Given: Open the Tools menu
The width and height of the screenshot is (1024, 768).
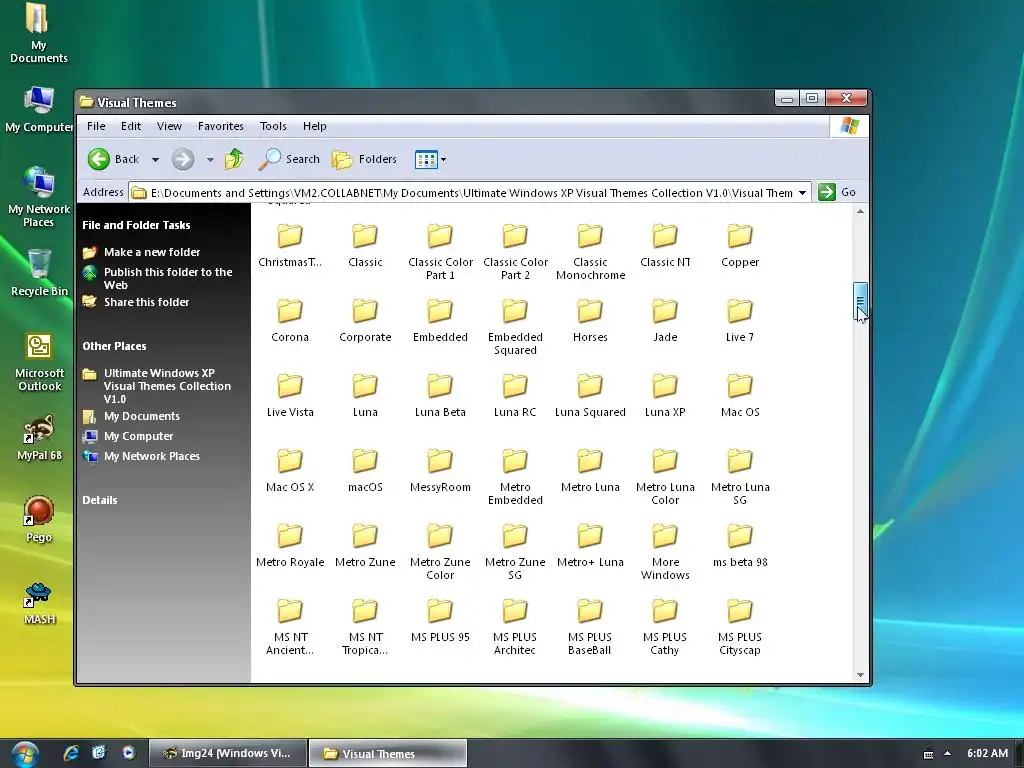Looking at the screenshot, I should [273, 126].
